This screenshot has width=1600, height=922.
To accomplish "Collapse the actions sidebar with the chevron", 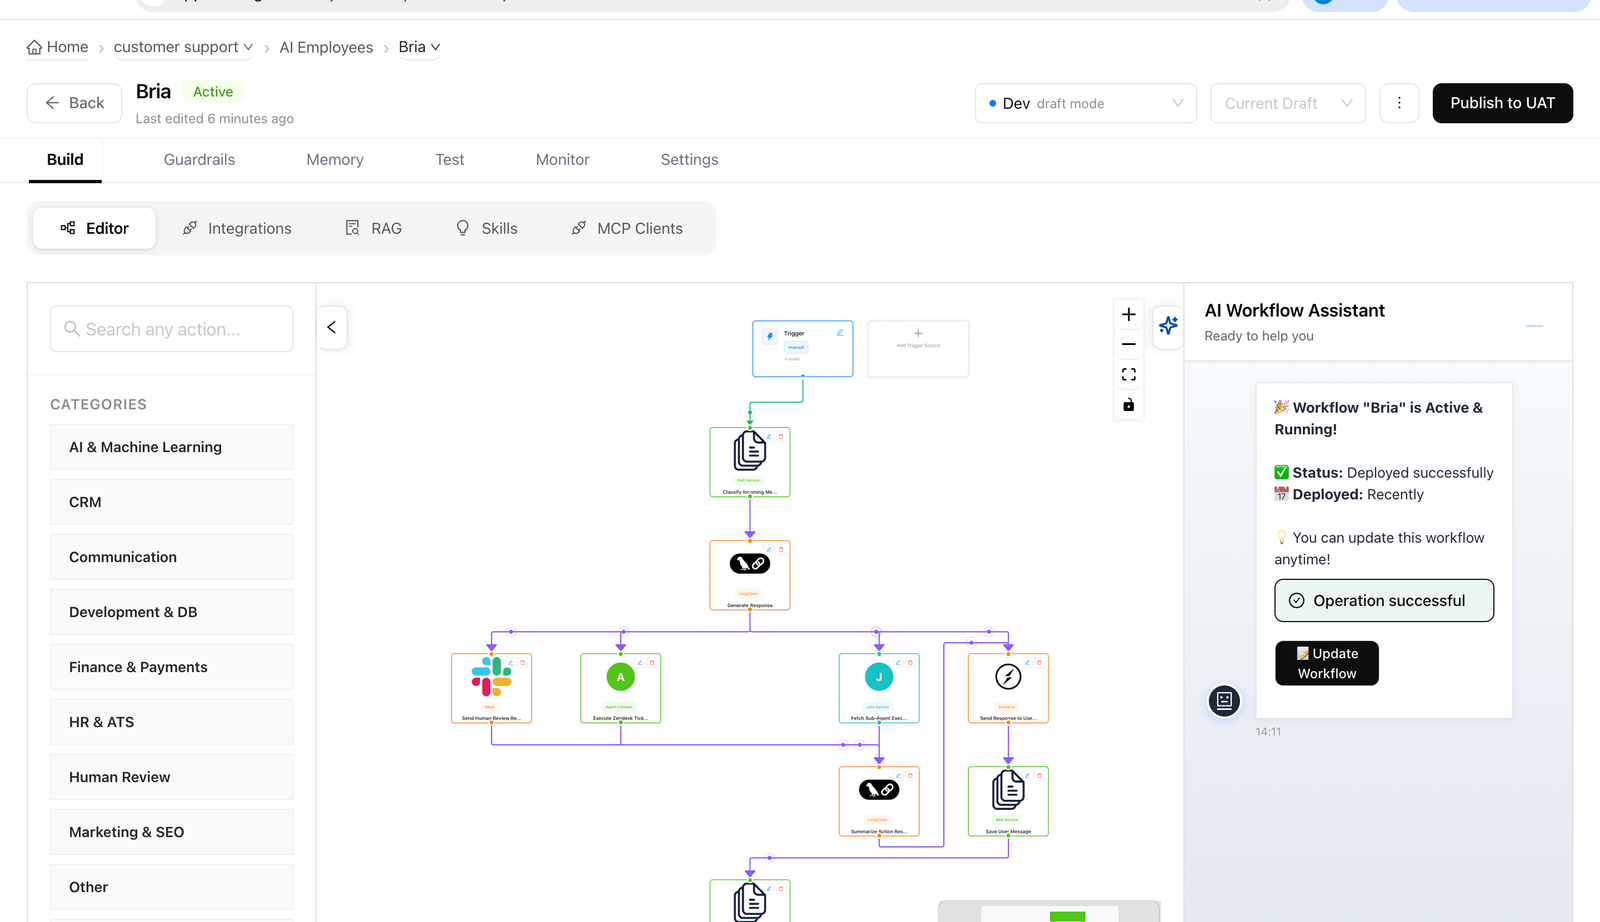I will click(332, 327).
